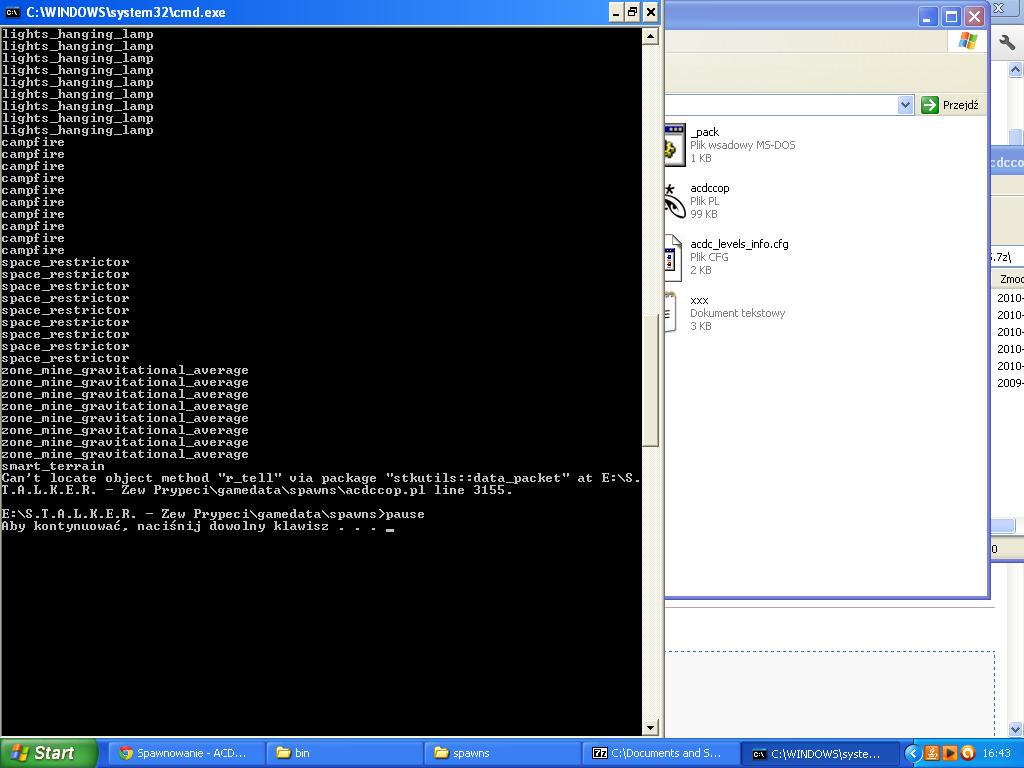The width and height of the screenshot is (1024, 768).
Task: Switch to the 7-Zip taskbar window
Action: click(660, 753)
